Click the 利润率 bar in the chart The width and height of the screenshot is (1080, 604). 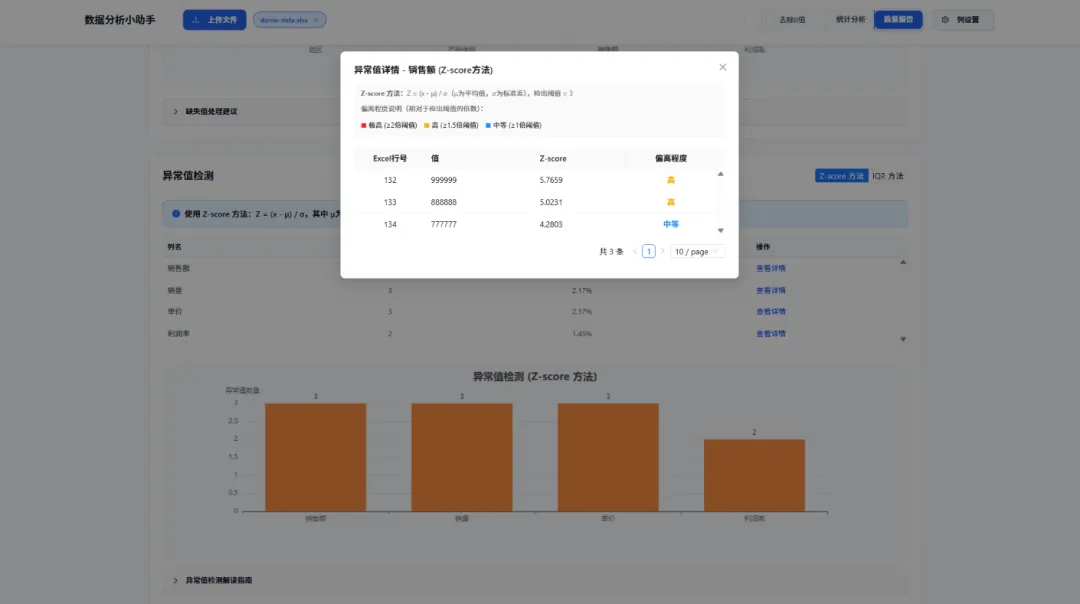[x=754, y=475]
